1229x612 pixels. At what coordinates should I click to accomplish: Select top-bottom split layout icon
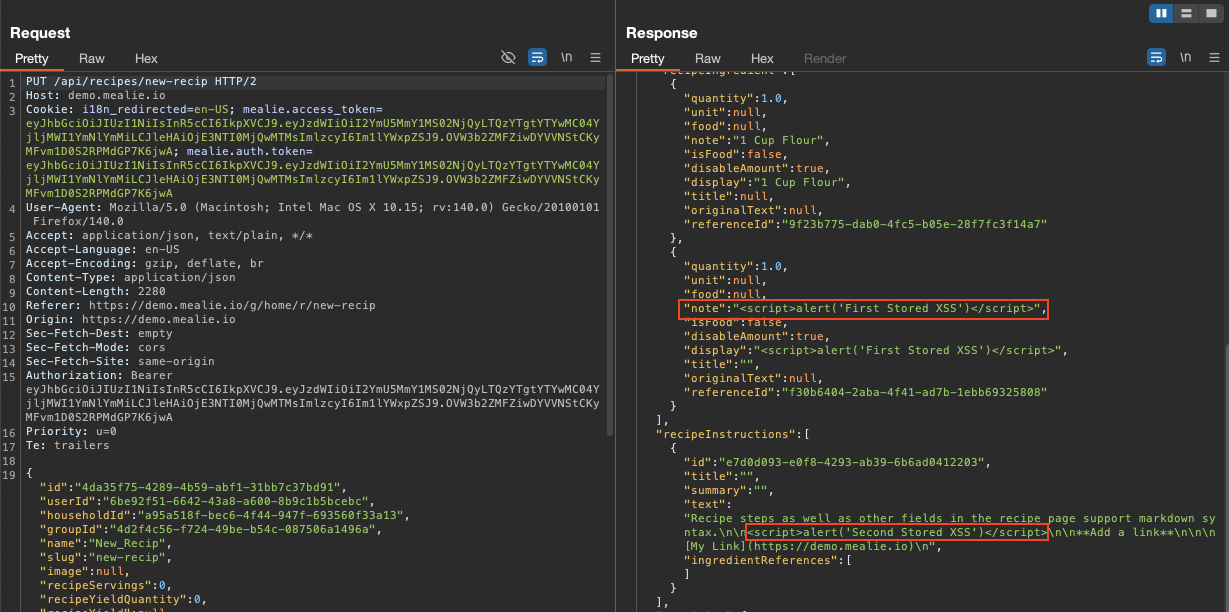click(1185, 13)
